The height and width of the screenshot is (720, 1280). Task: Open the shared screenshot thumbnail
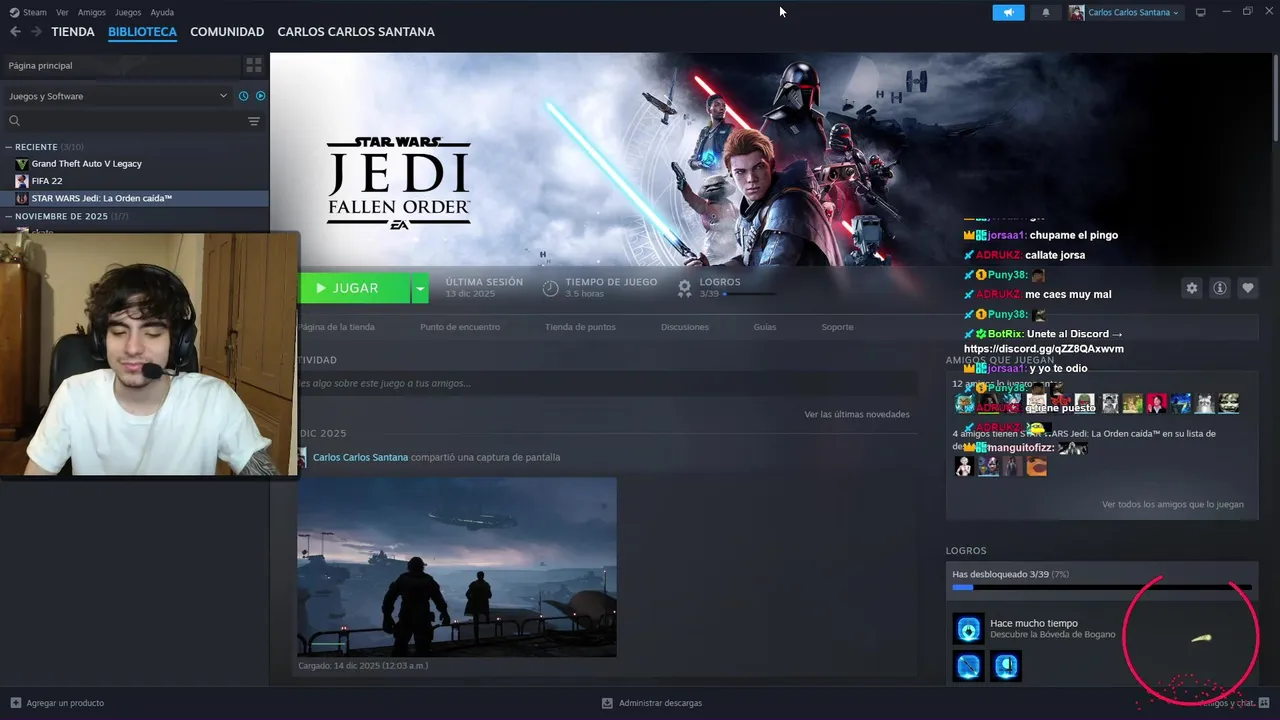pos(457,567)
